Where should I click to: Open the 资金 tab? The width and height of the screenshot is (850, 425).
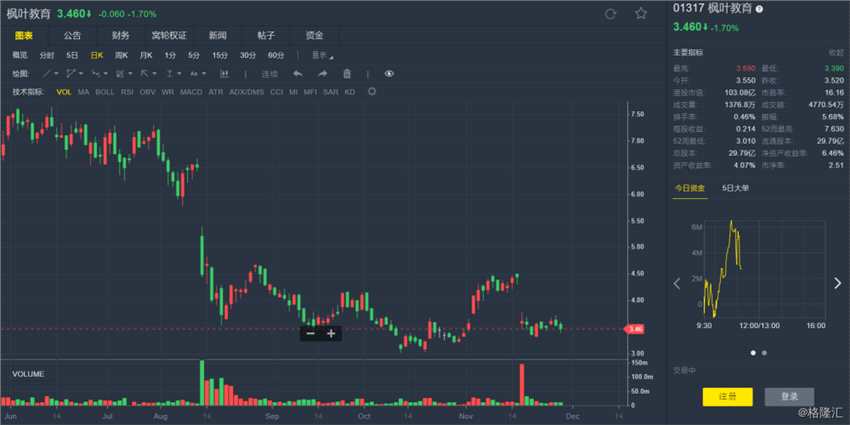click(x=314, y=36)
